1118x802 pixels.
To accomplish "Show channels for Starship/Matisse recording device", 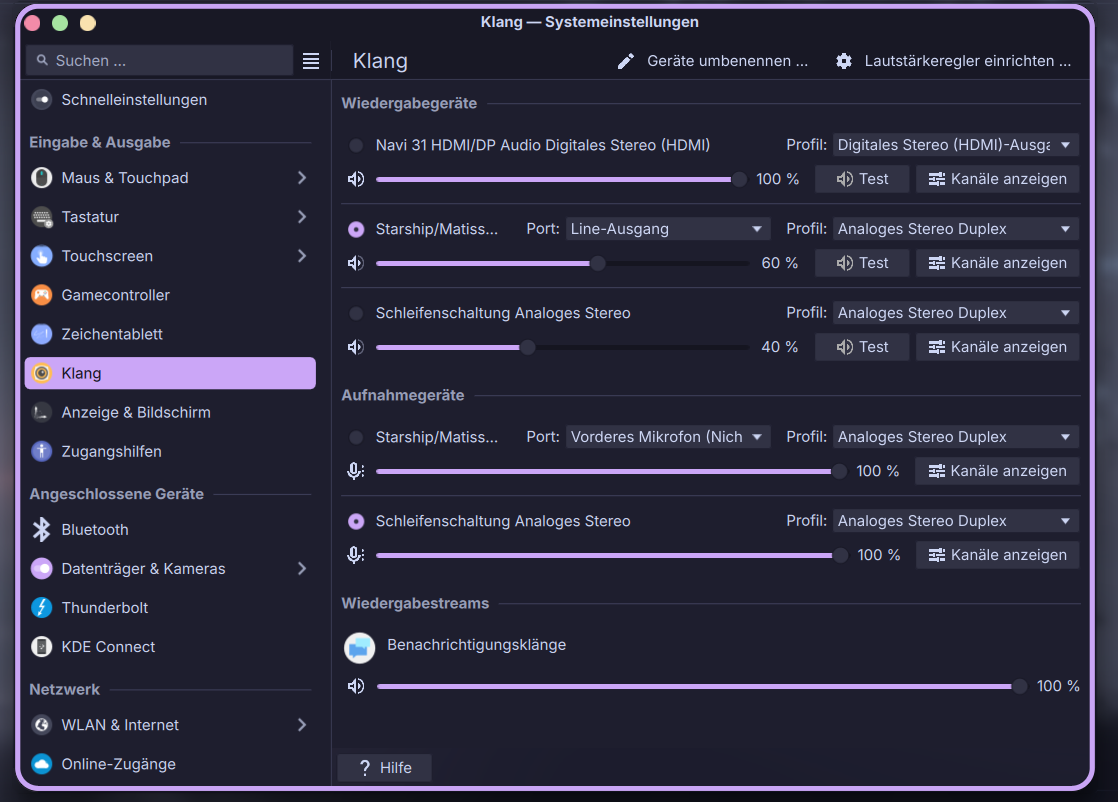I will [998, 471].
